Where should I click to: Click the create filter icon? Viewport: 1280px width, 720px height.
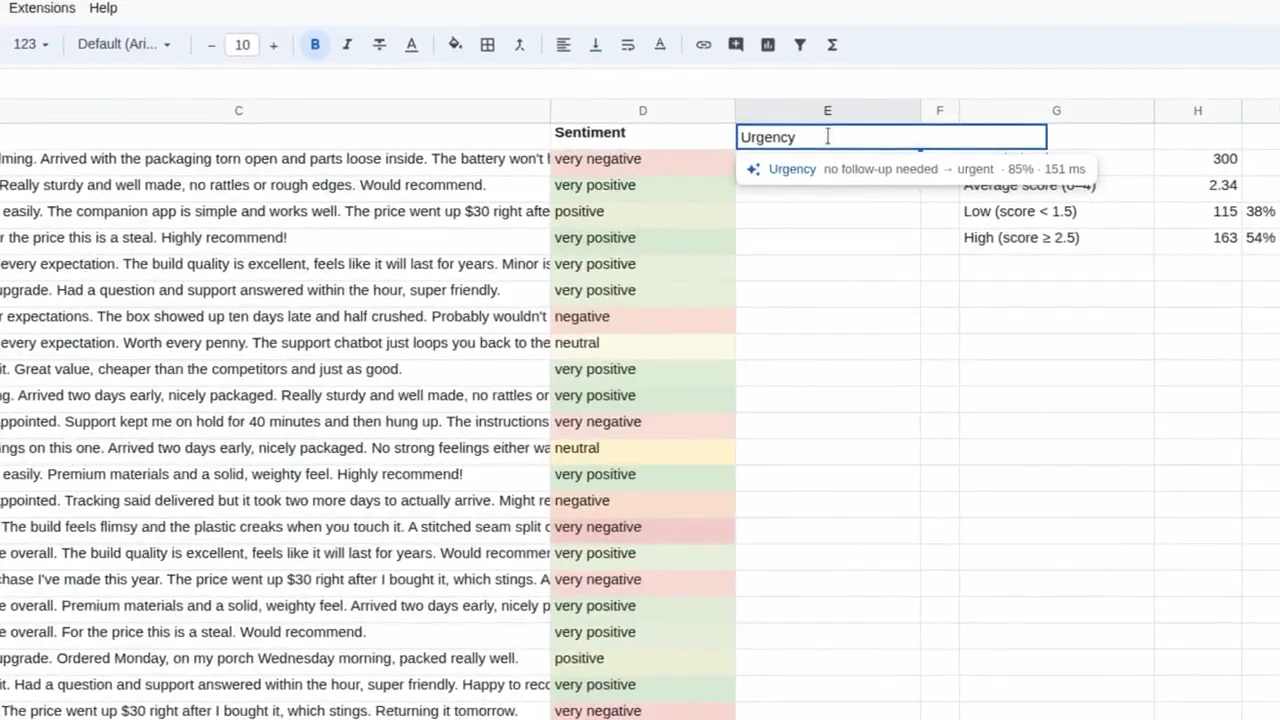799,44
